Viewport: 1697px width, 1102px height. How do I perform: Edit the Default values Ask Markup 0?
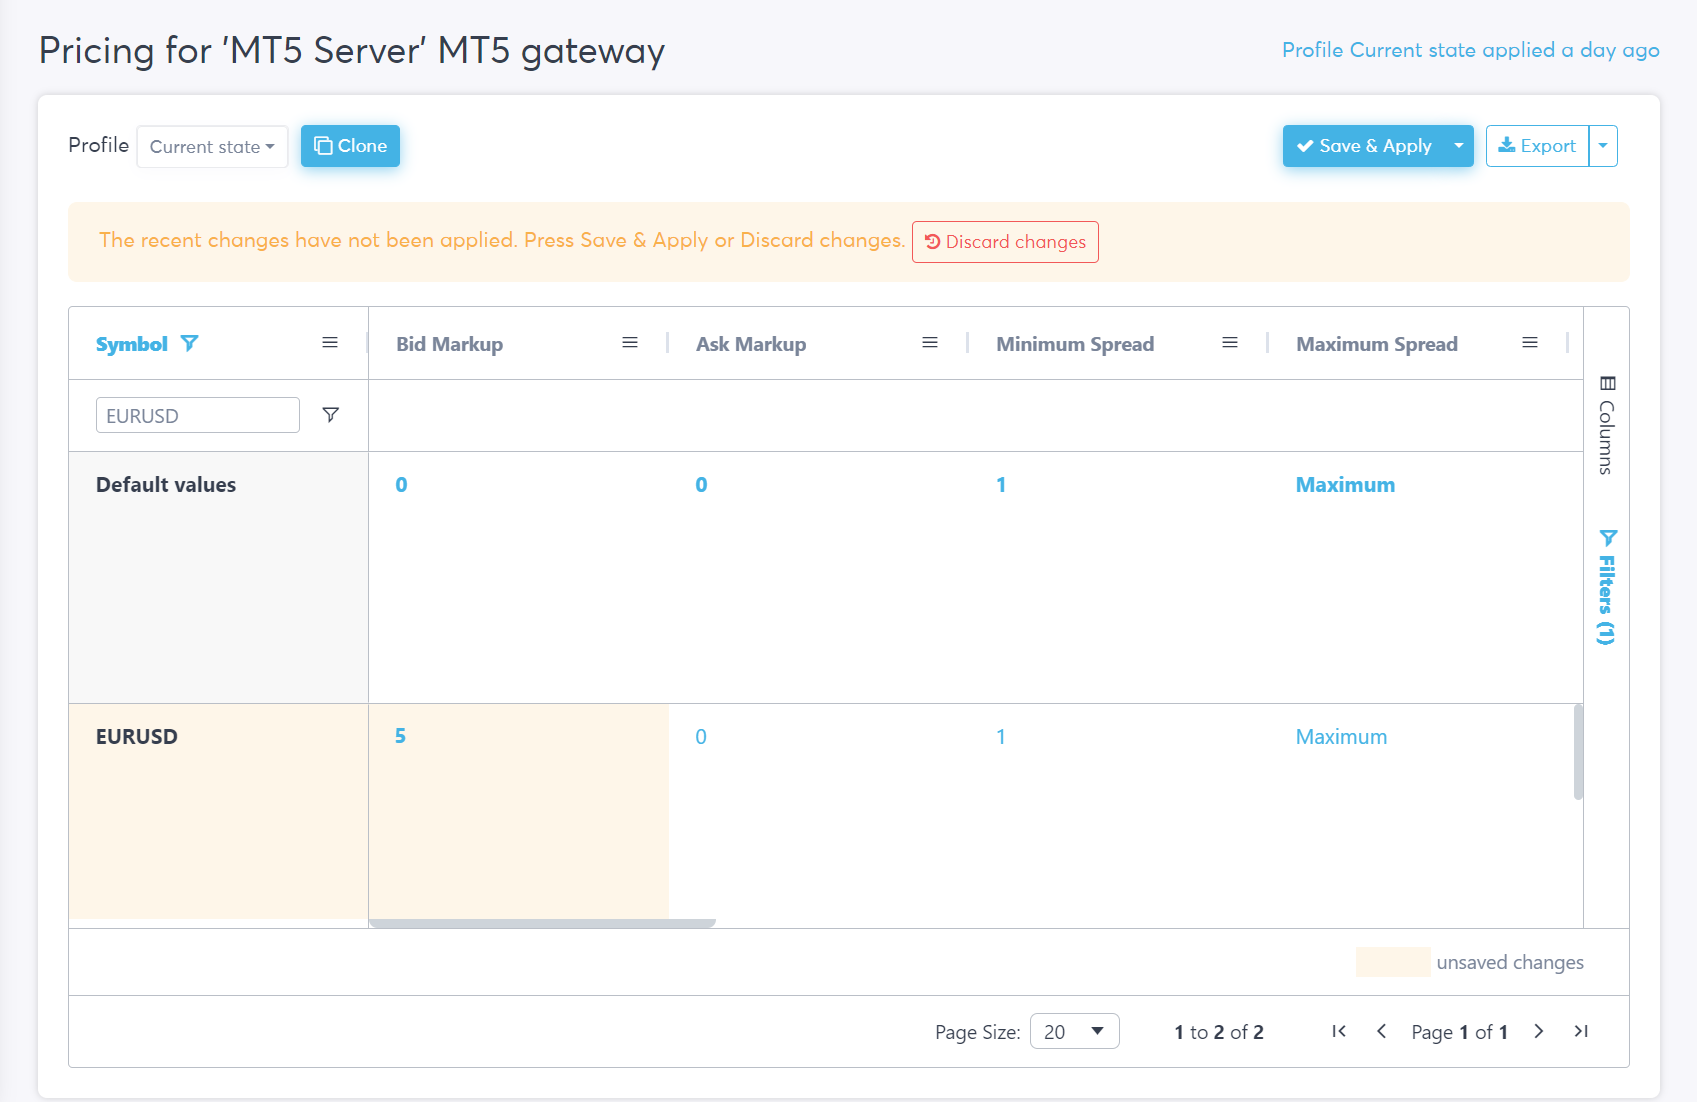coord(701,485)
